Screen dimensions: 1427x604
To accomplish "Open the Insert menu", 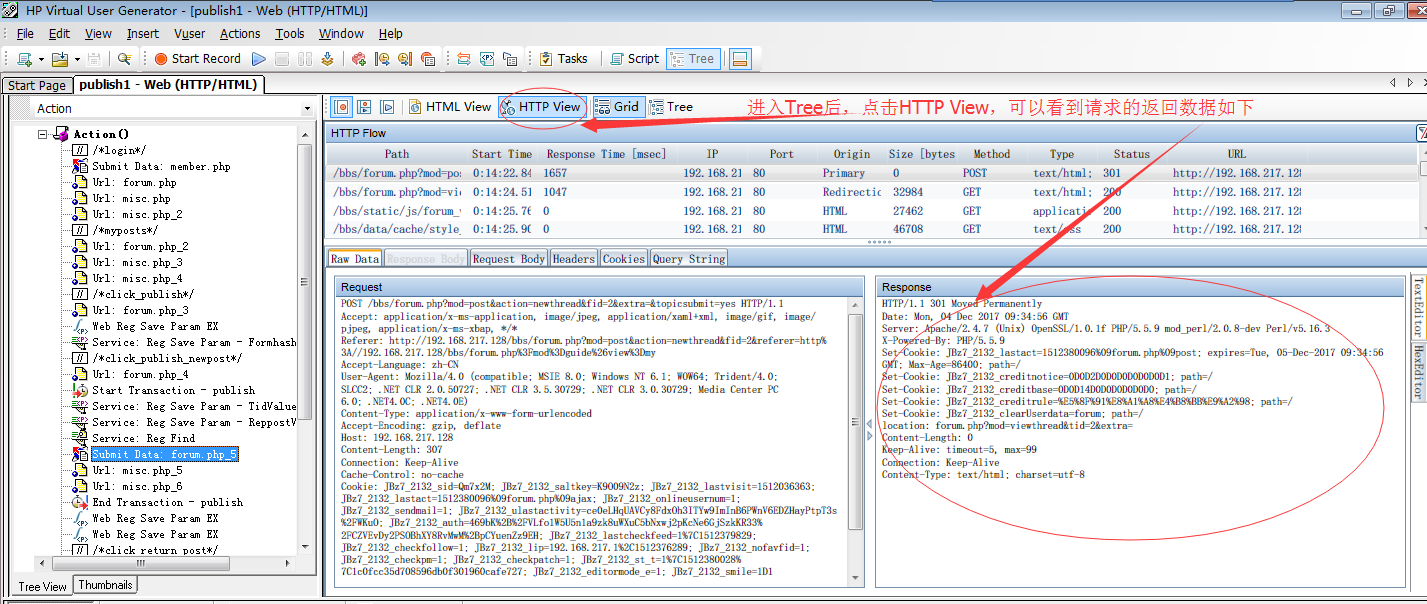I will 143,33.
